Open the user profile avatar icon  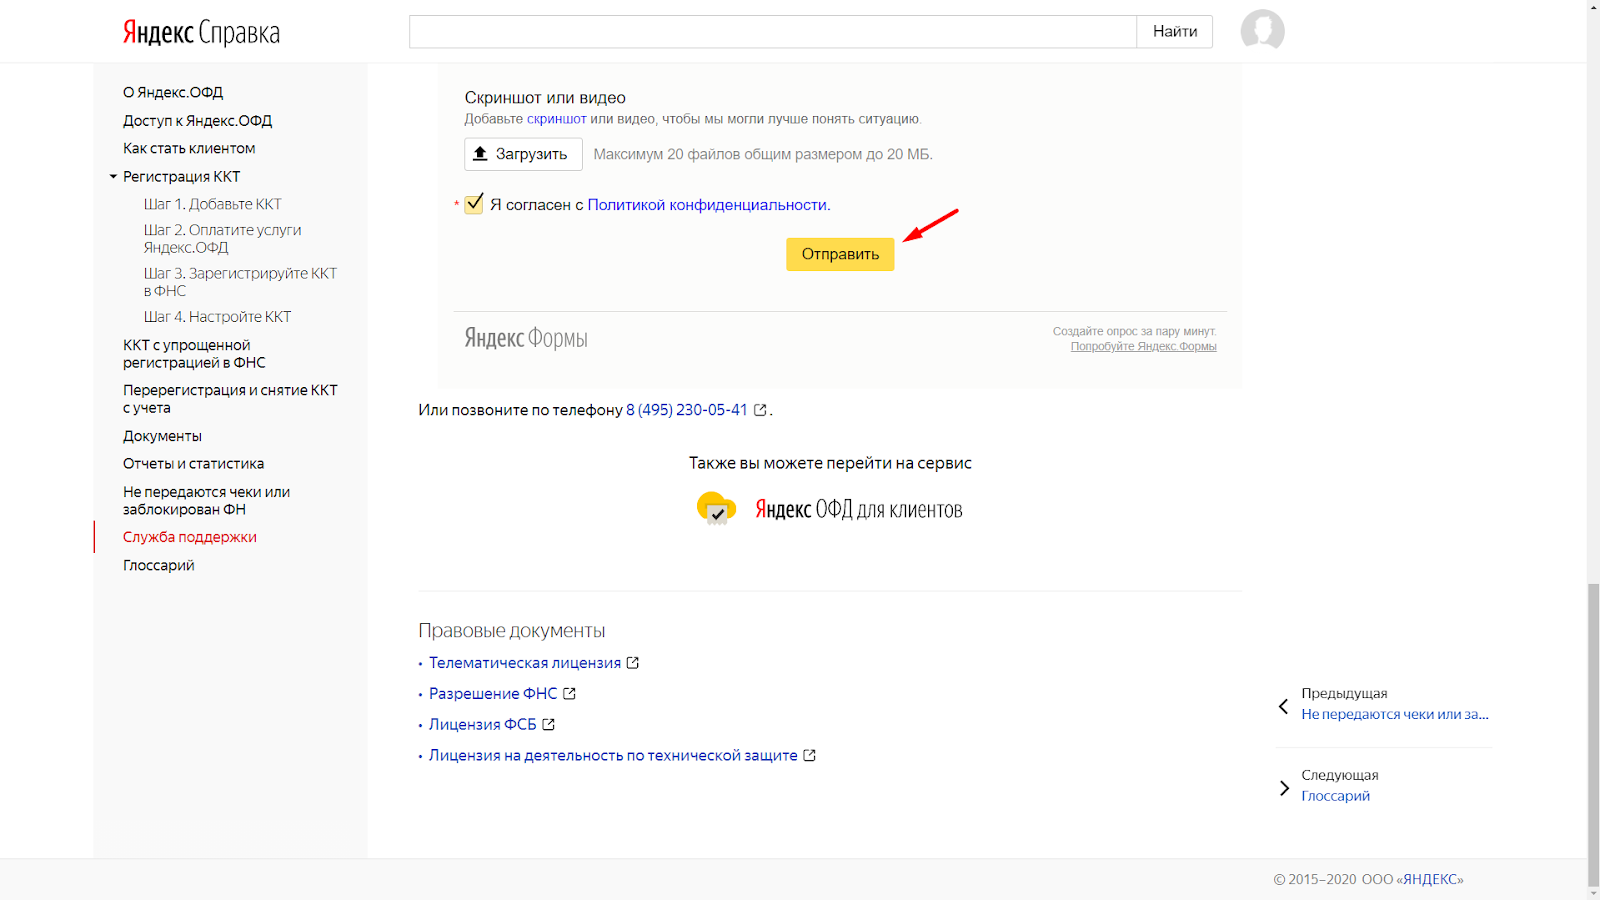point(1262,31)
